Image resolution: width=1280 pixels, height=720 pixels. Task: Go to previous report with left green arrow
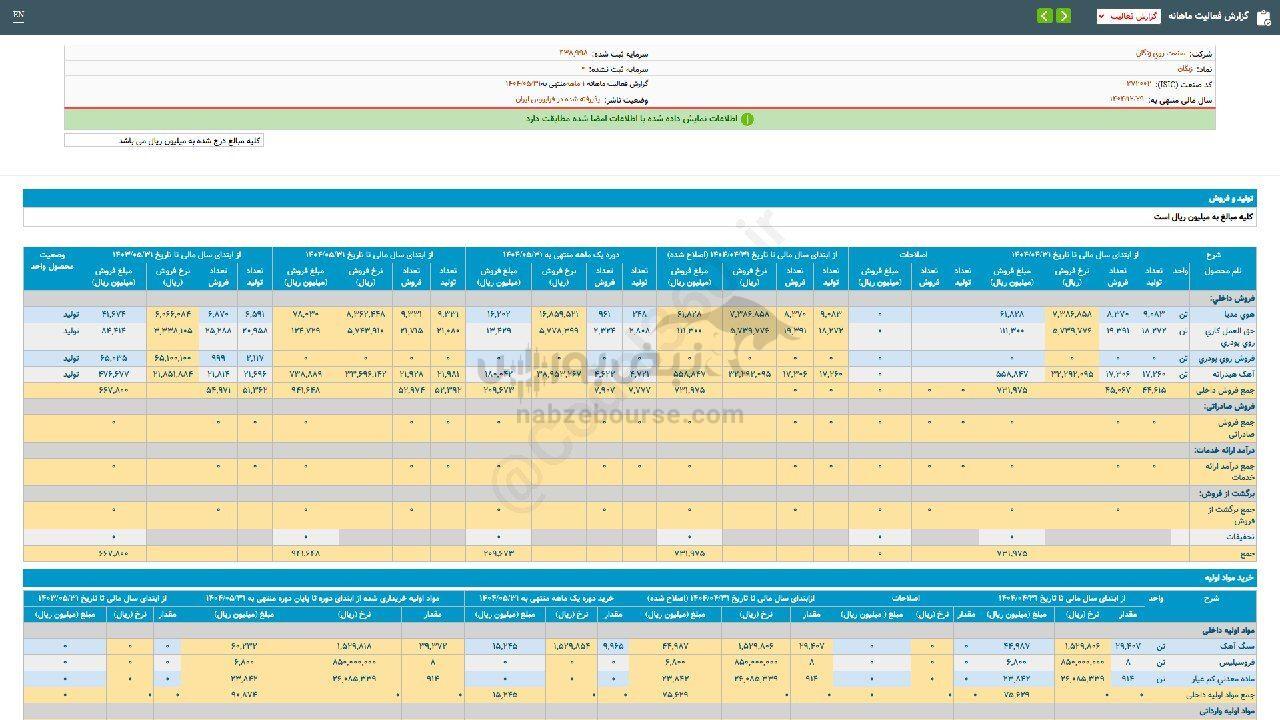1044,16
